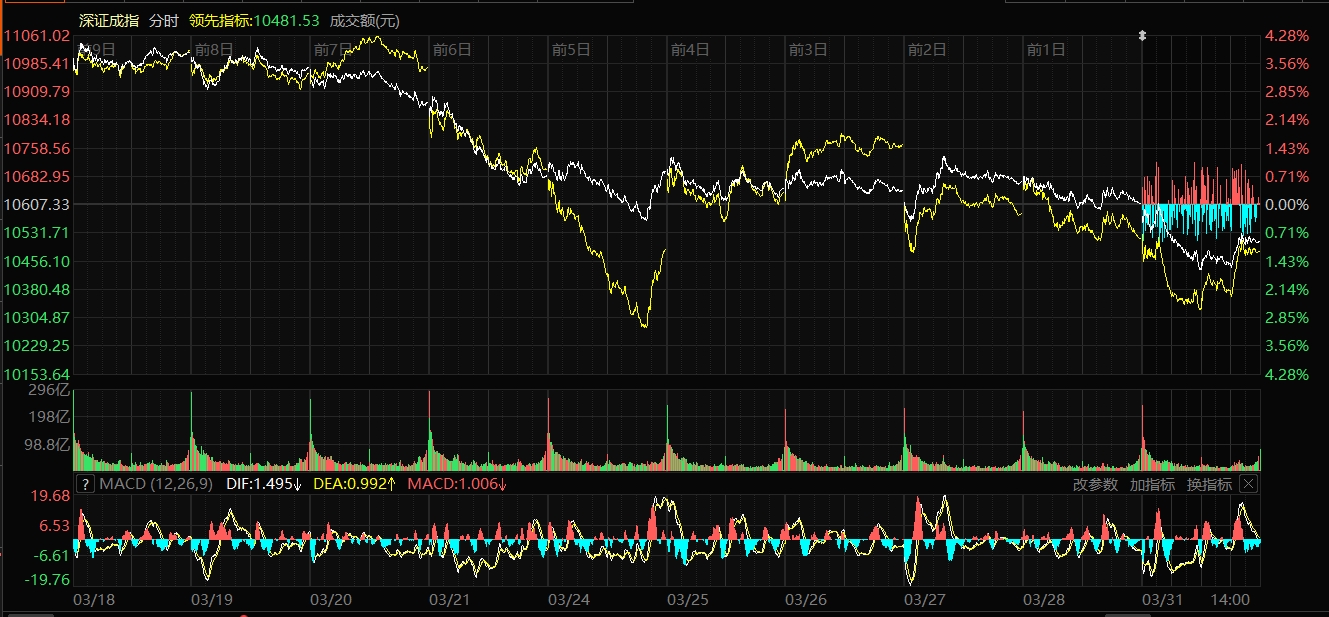Switch to the 分时 view label
Screen dimensions: 1329x617
164,20
